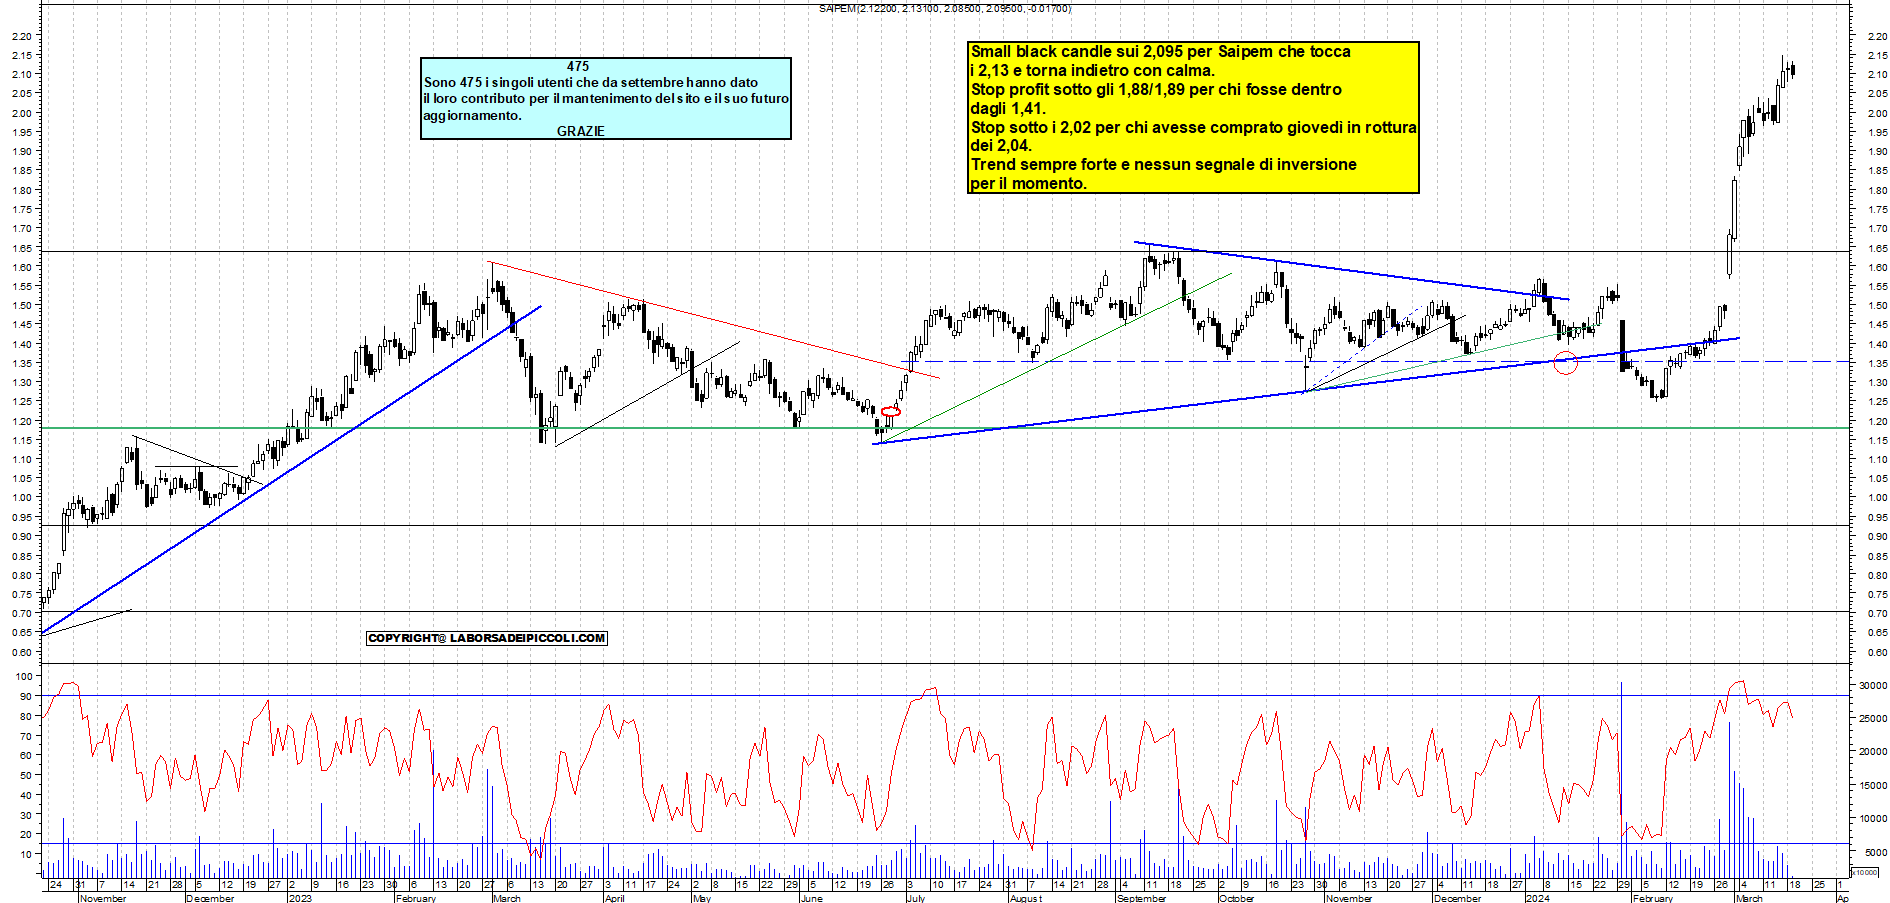The height and width of the screenshot is (903, 1890).
Task: Click the 5000 volume scale label
Action: pyautogui.click(x=1875, y=852)
